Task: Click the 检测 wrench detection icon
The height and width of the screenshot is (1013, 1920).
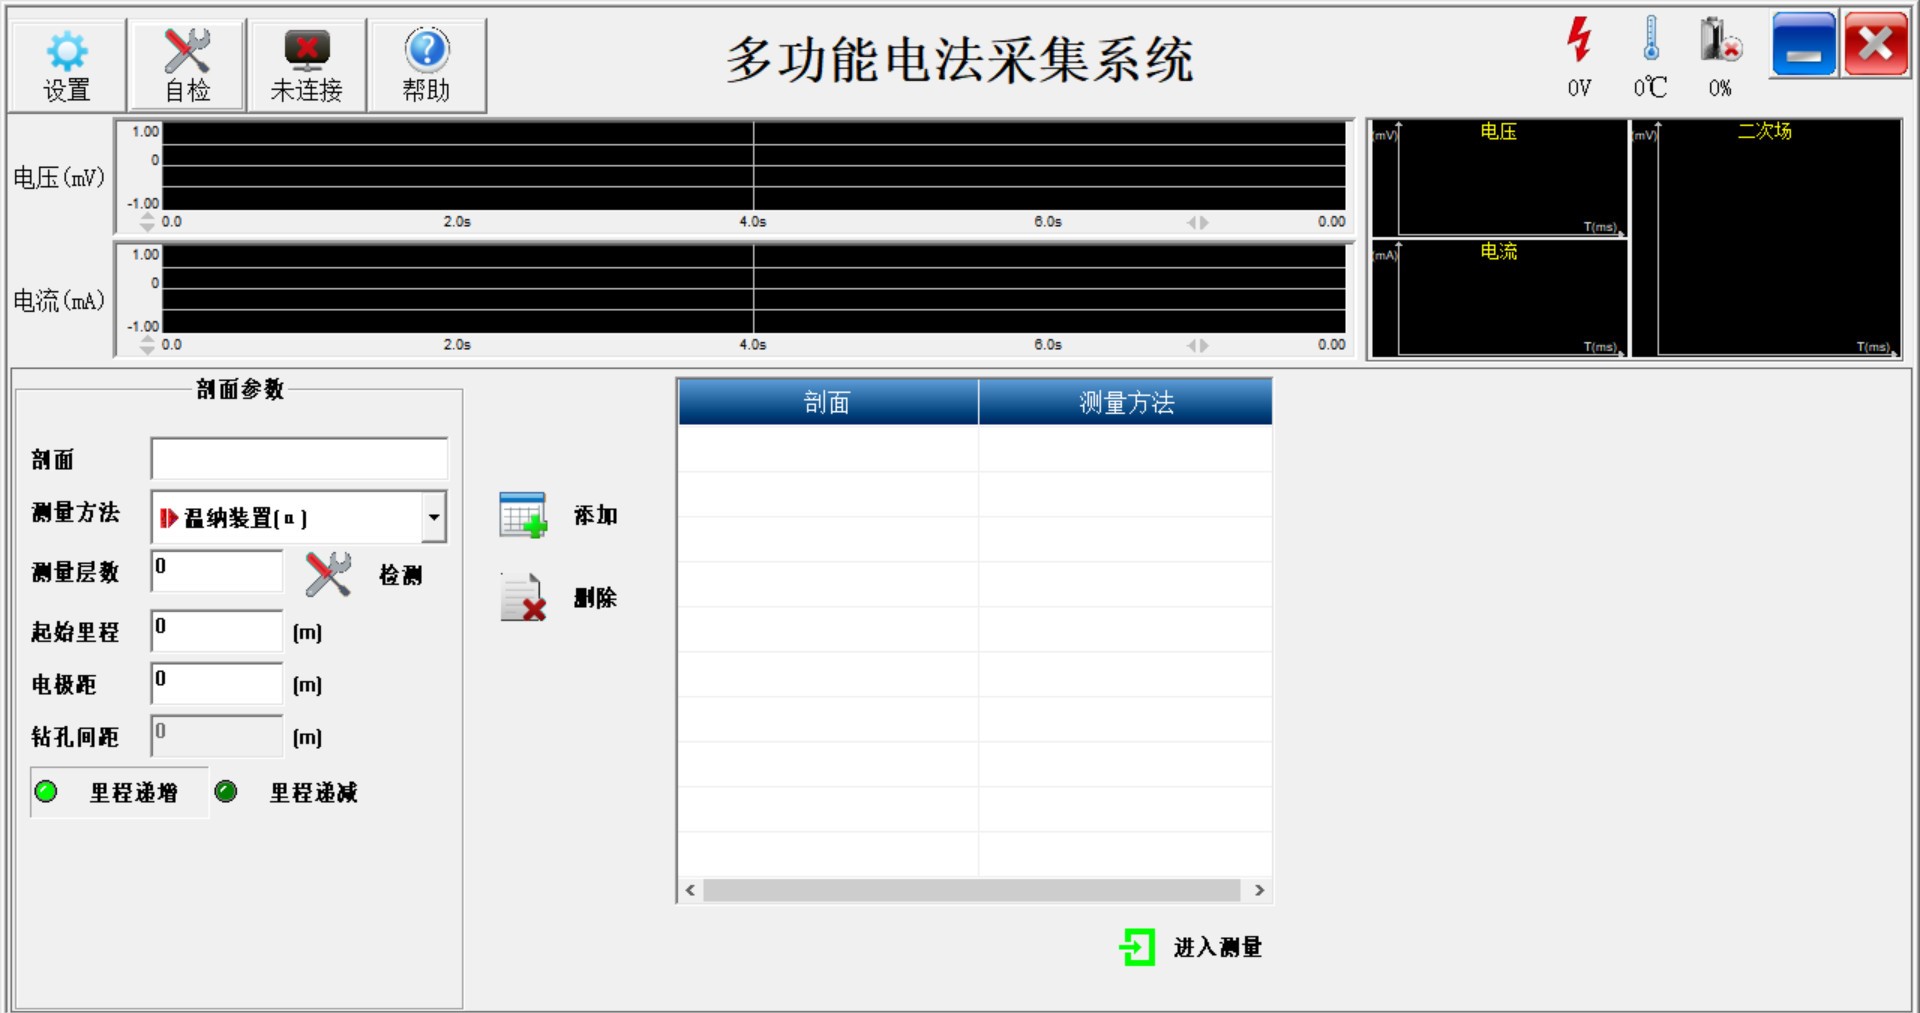Action: pyautogui.click(x=328, y=574)
